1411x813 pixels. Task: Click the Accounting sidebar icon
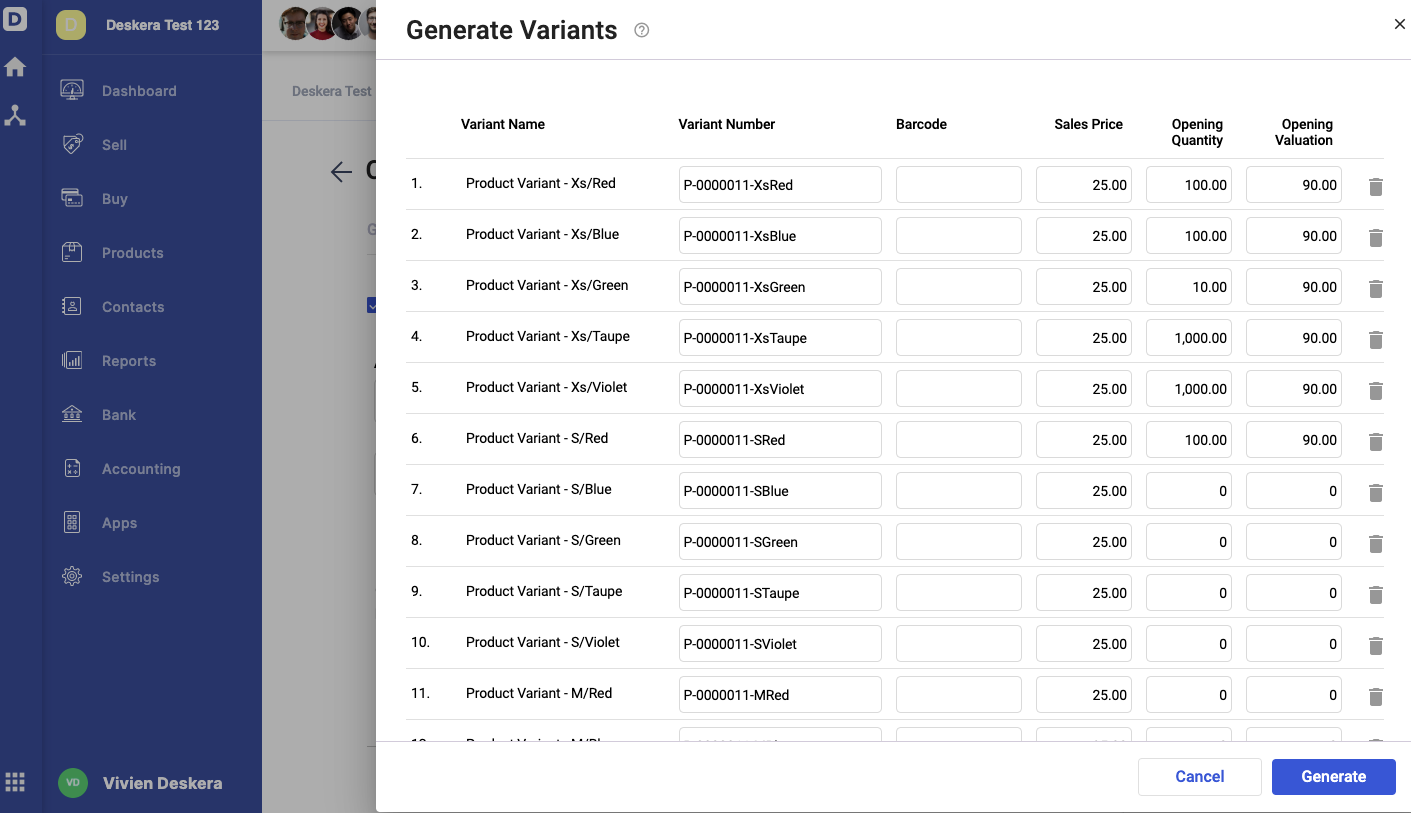pos(72,468)
